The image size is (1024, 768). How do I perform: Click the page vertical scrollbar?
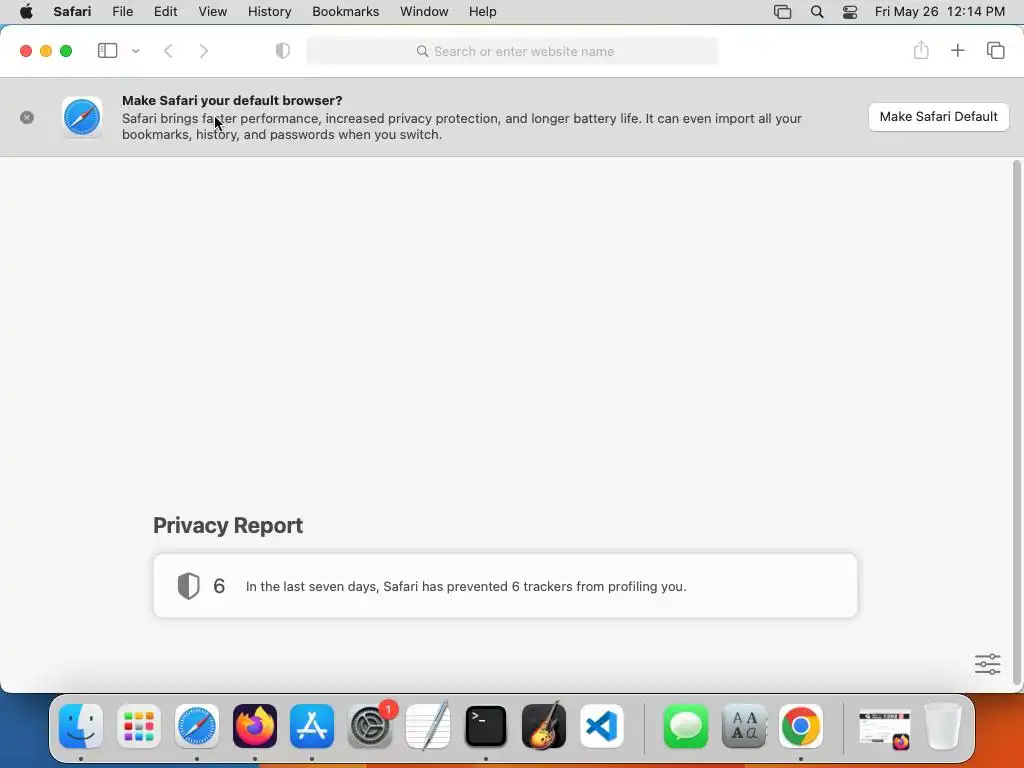tap(1016, 422)
